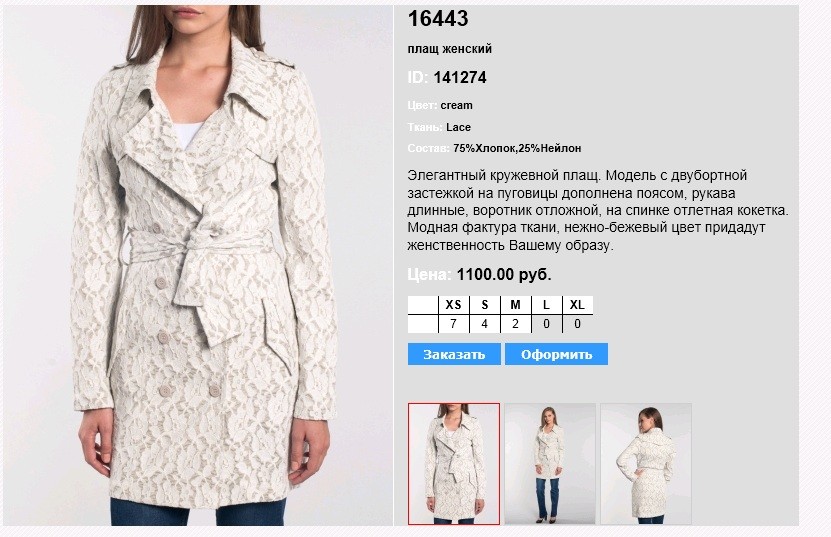The height and width of the screenshot is (537, 831).
Task: Click the ID value 141274
Action: 459,78
